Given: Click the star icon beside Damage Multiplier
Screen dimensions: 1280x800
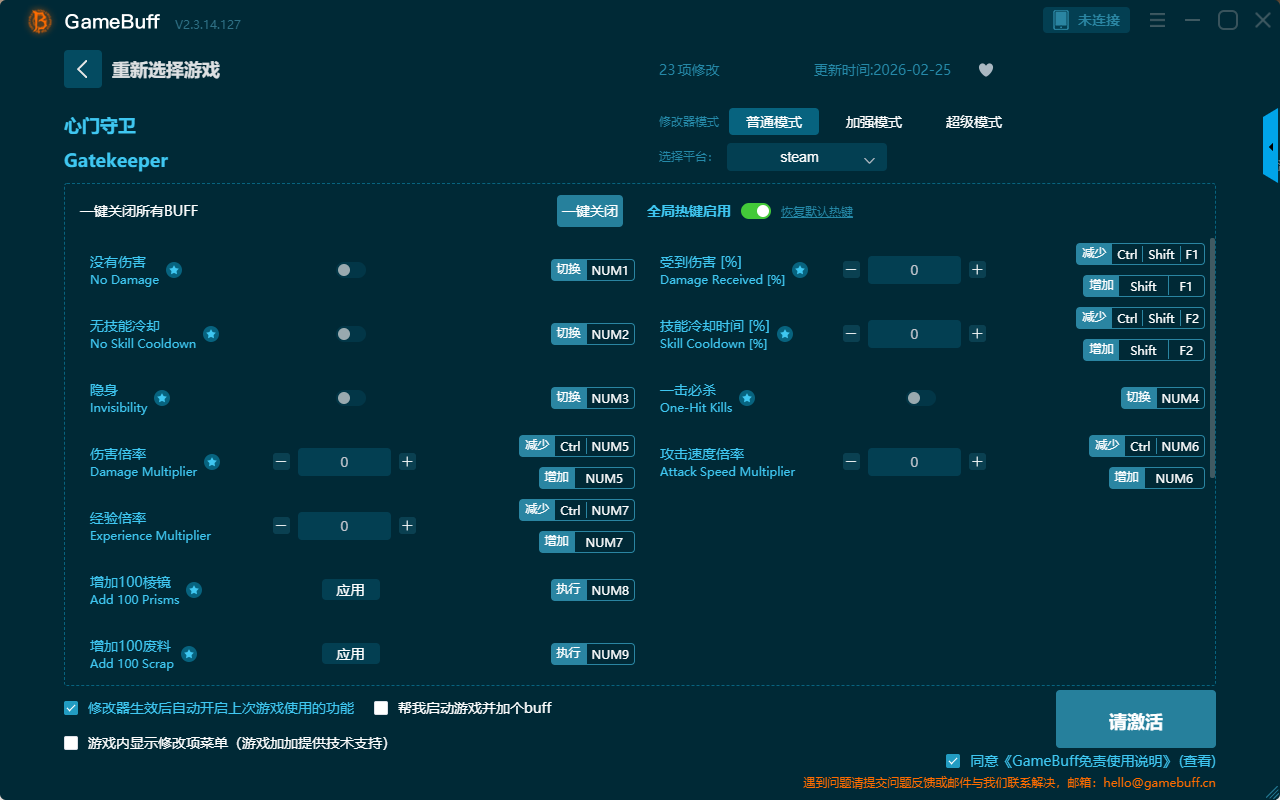Looking at the screenshot, I should [x=212, y=462].
